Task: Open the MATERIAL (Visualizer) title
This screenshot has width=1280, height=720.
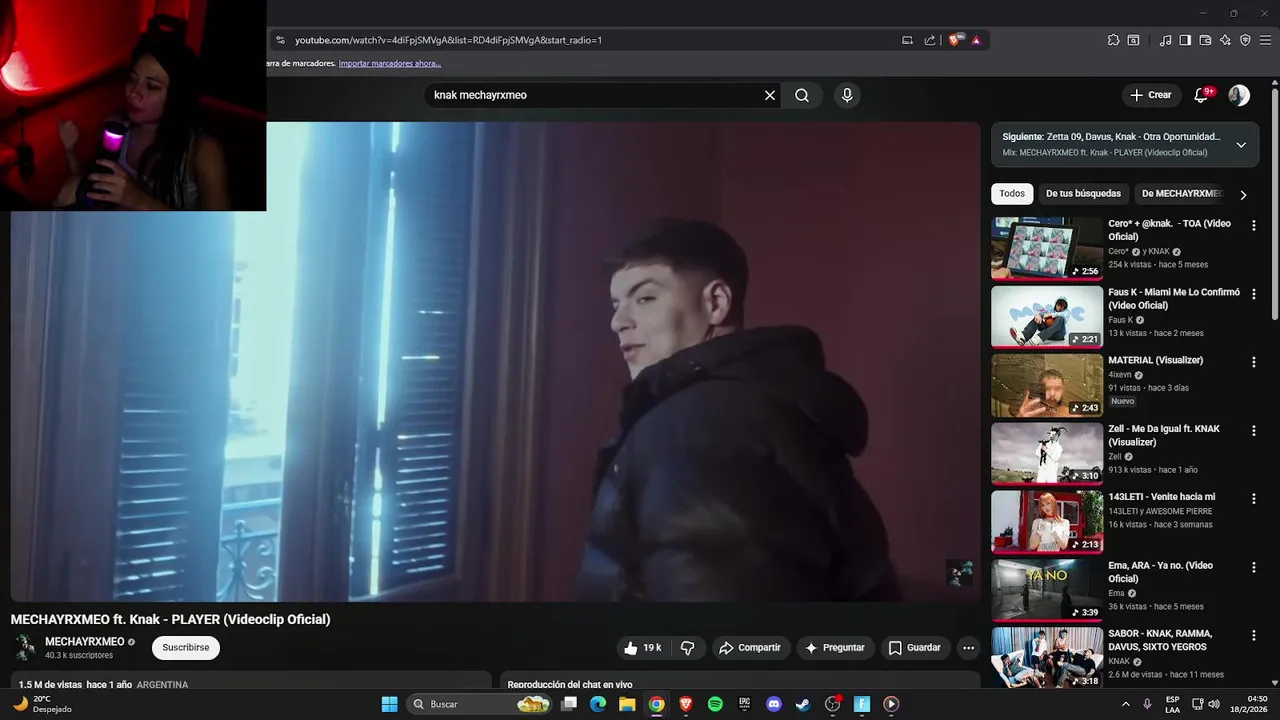Action: 1155,360
